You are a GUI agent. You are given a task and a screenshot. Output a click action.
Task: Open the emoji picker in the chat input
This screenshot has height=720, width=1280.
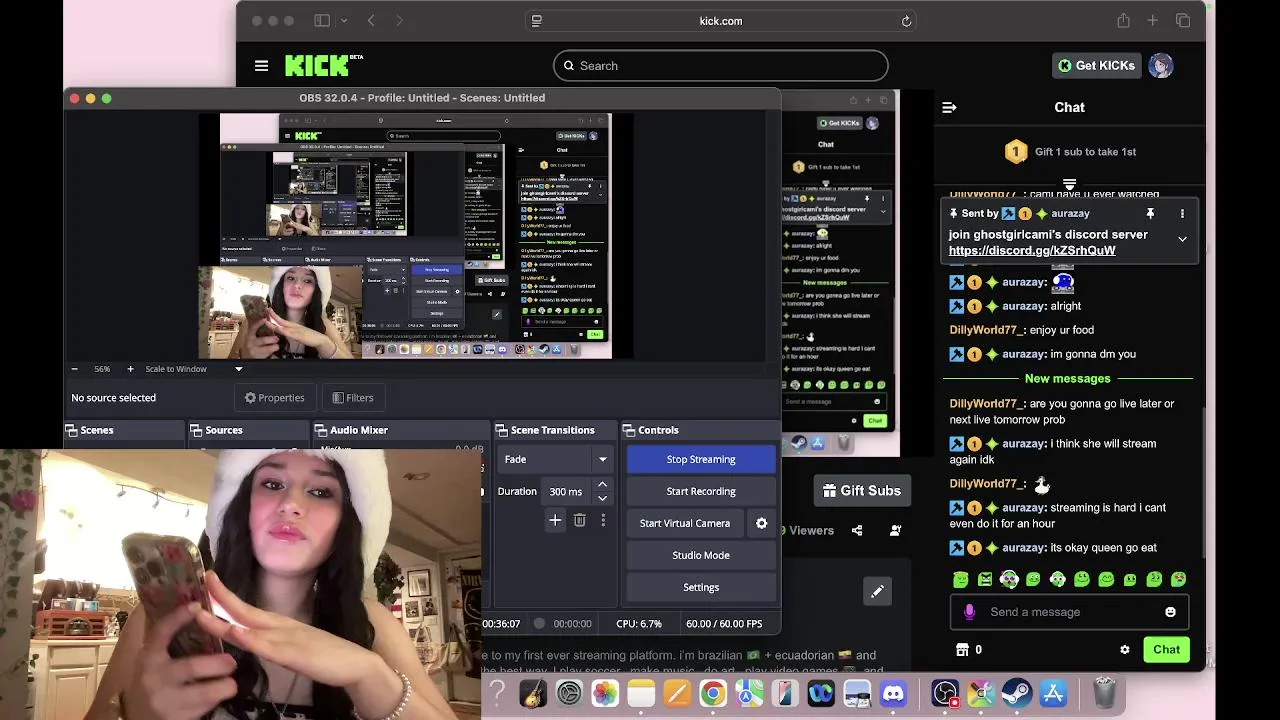pos(1170,612)
